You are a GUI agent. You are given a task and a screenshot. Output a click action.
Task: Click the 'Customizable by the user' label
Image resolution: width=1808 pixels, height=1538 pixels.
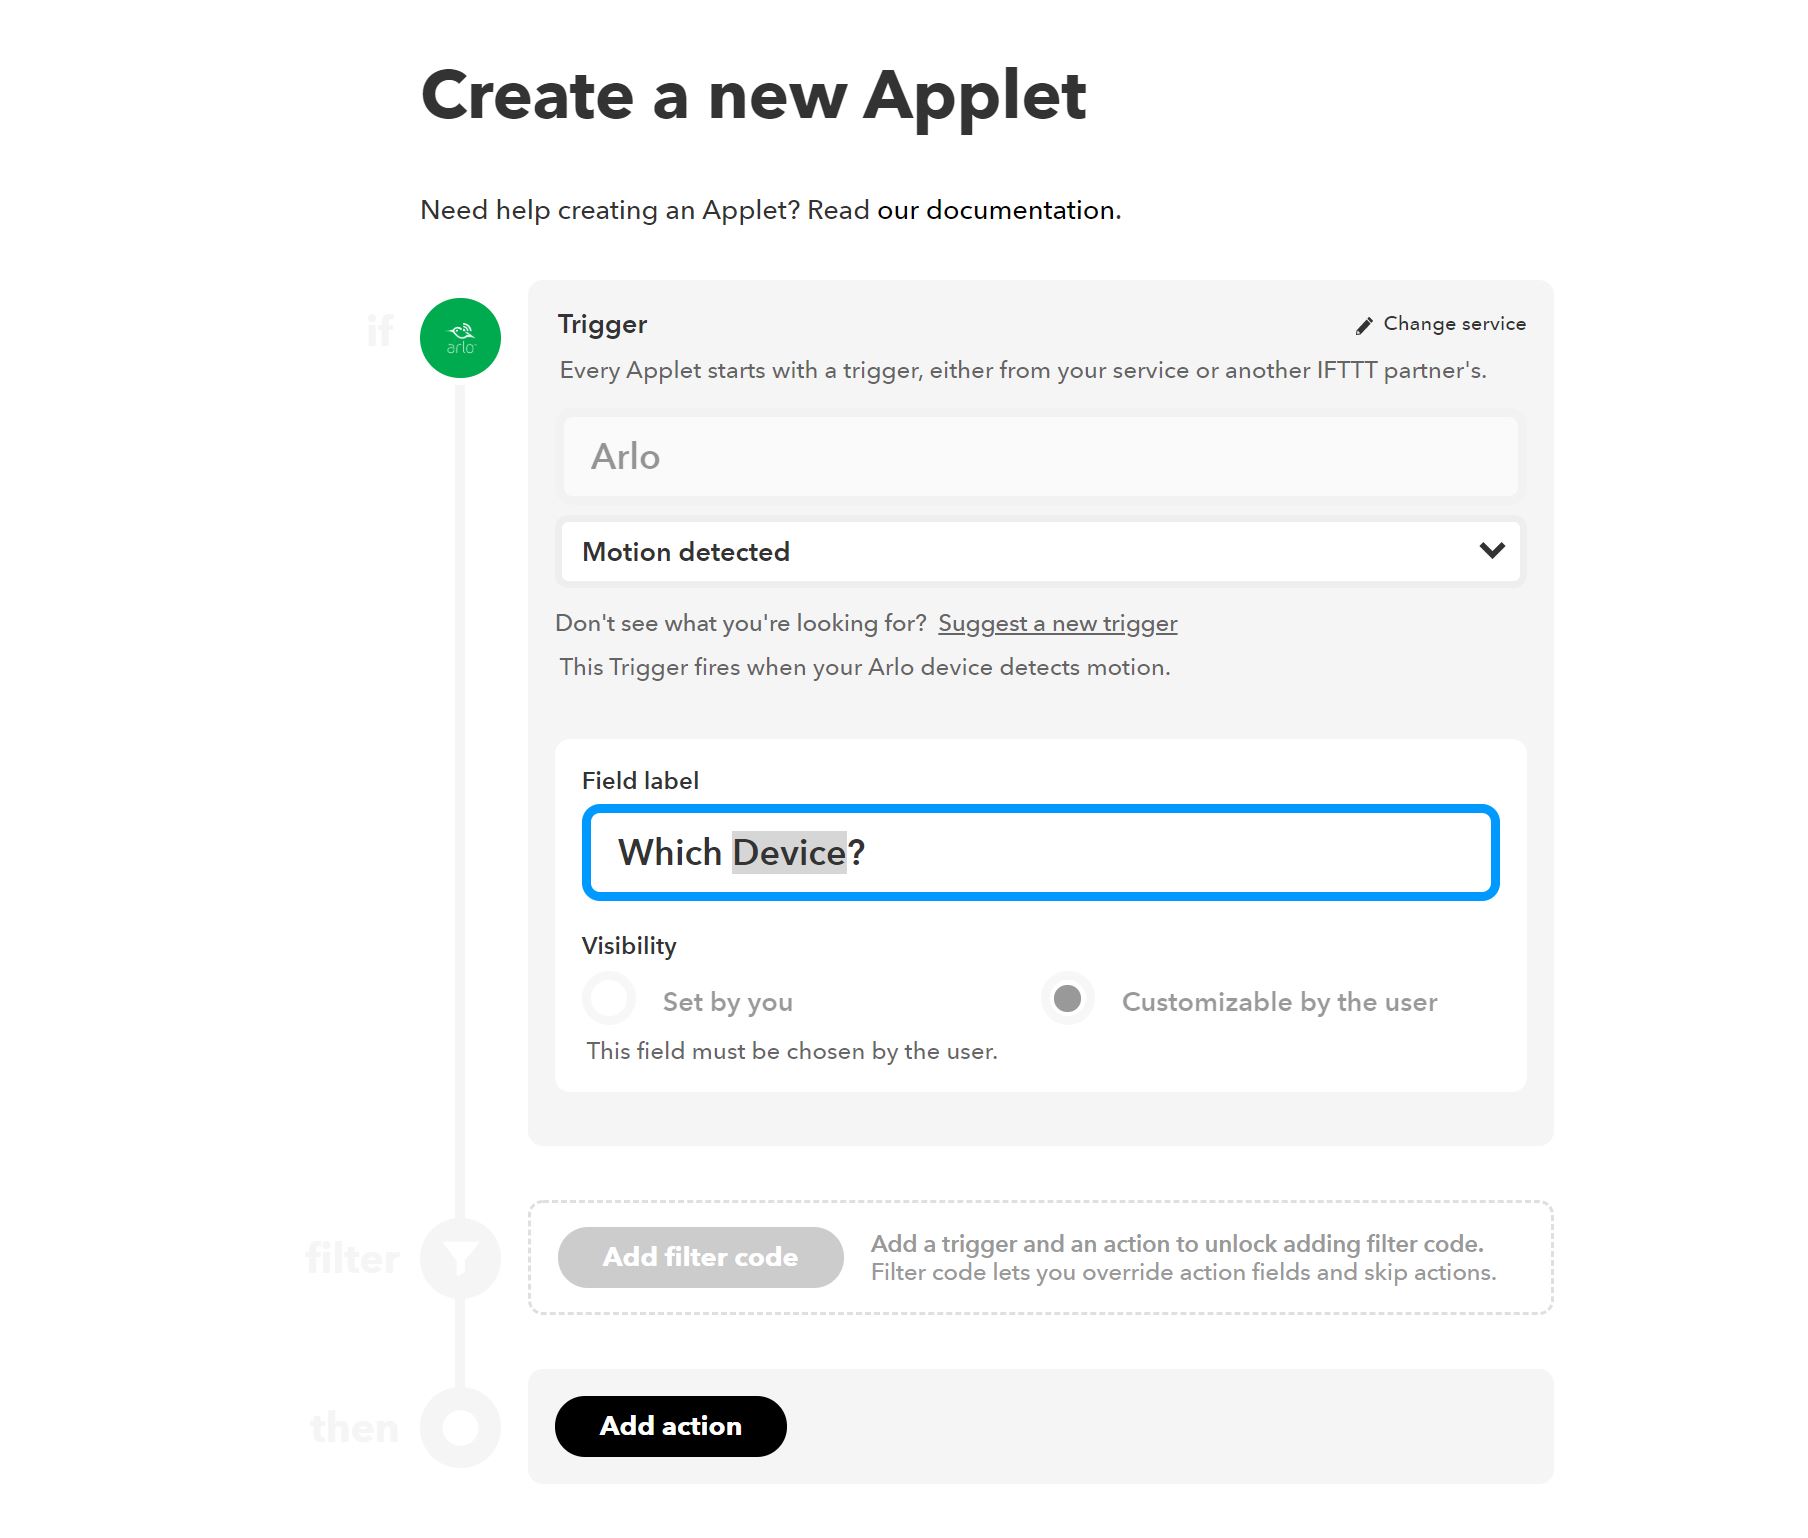[x=1279, y=1002]
